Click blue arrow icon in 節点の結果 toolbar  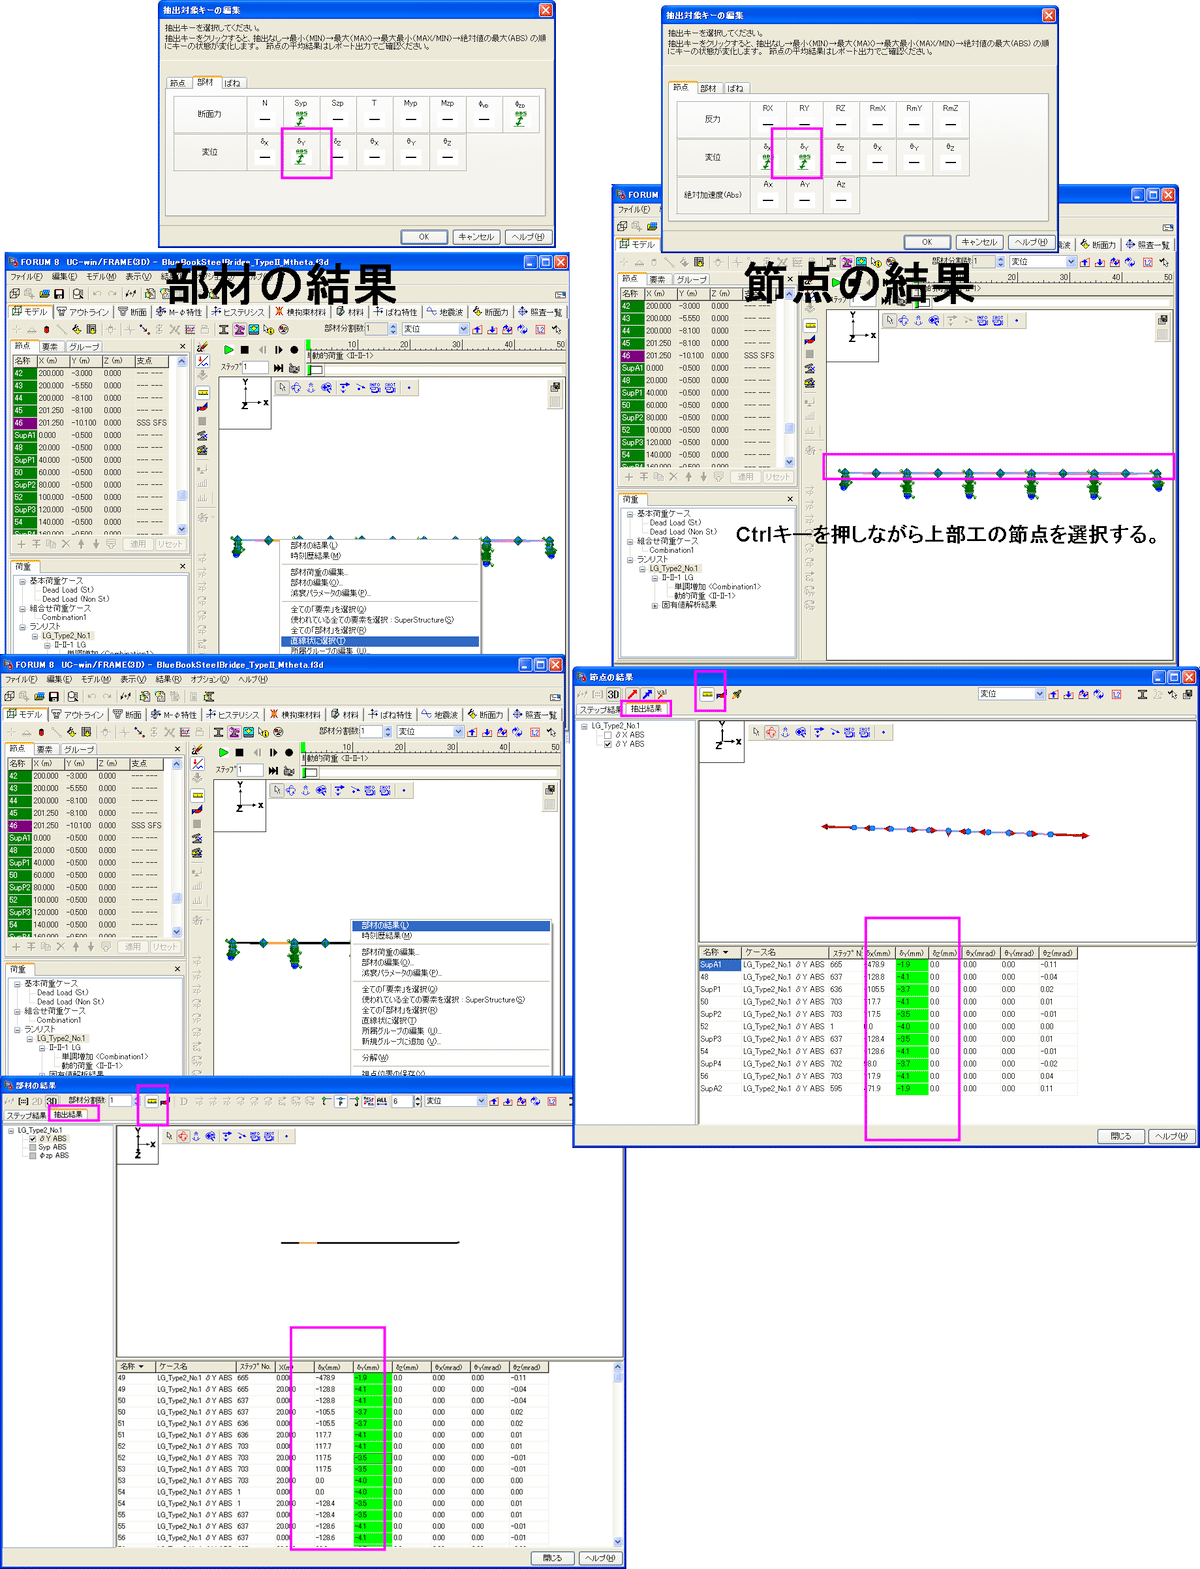647,694
